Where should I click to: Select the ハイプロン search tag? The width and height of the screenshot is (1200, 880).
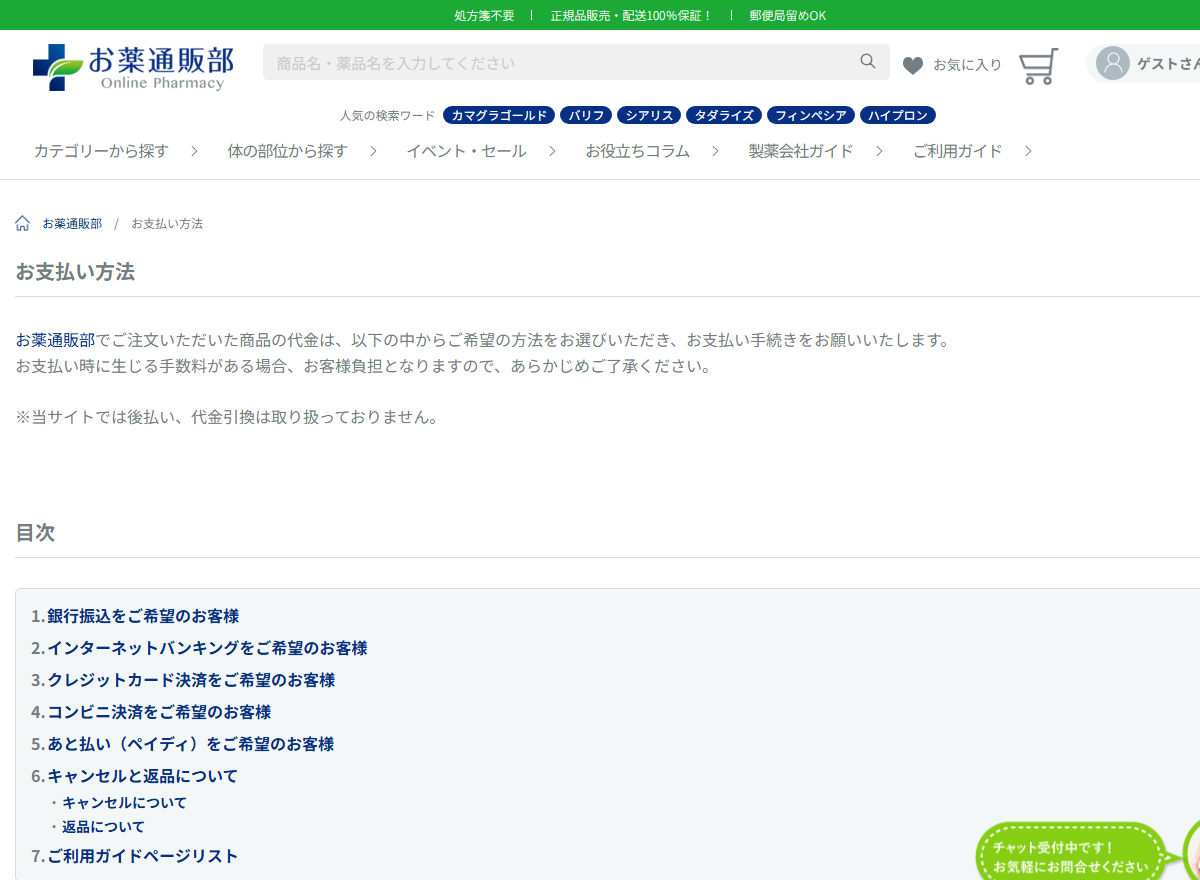(x=898, y=115)
